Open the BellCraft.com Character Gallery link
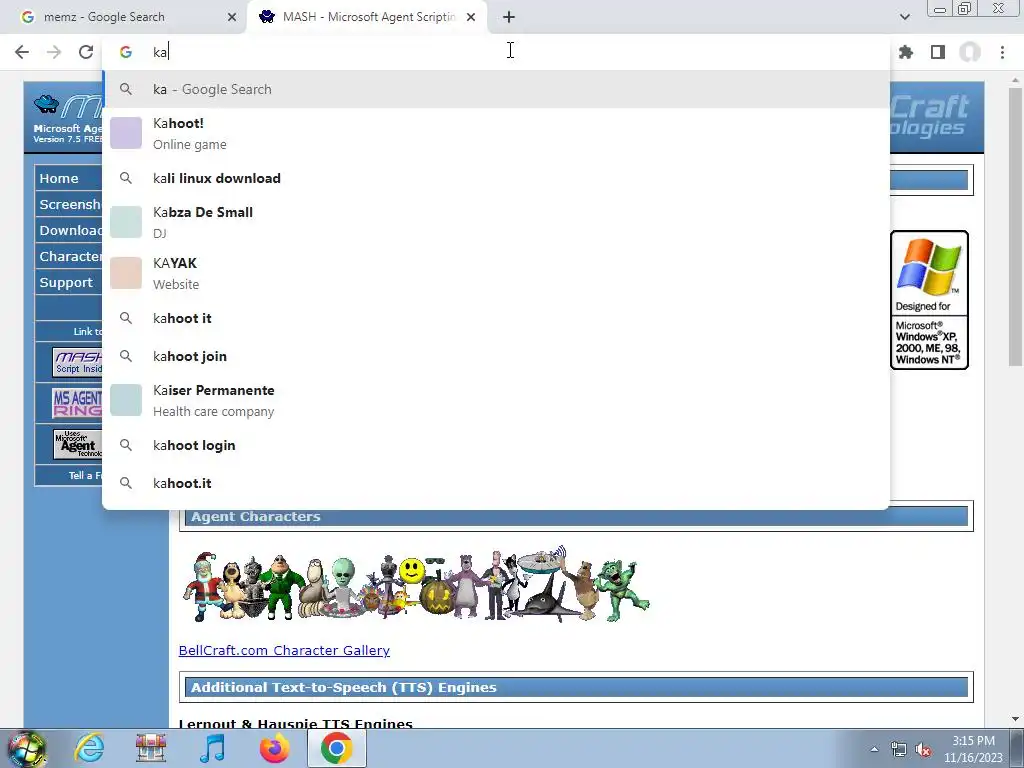The height and width of the screenshot is (768, 1024). (x=284, y=650)
